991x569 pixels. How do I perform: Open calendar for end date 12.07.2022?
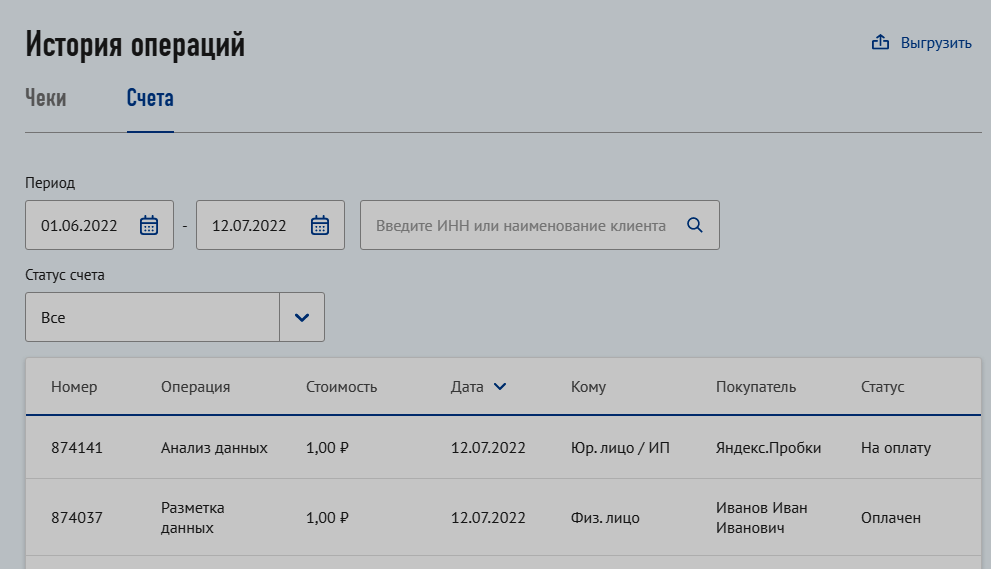[x=320, y=225]
